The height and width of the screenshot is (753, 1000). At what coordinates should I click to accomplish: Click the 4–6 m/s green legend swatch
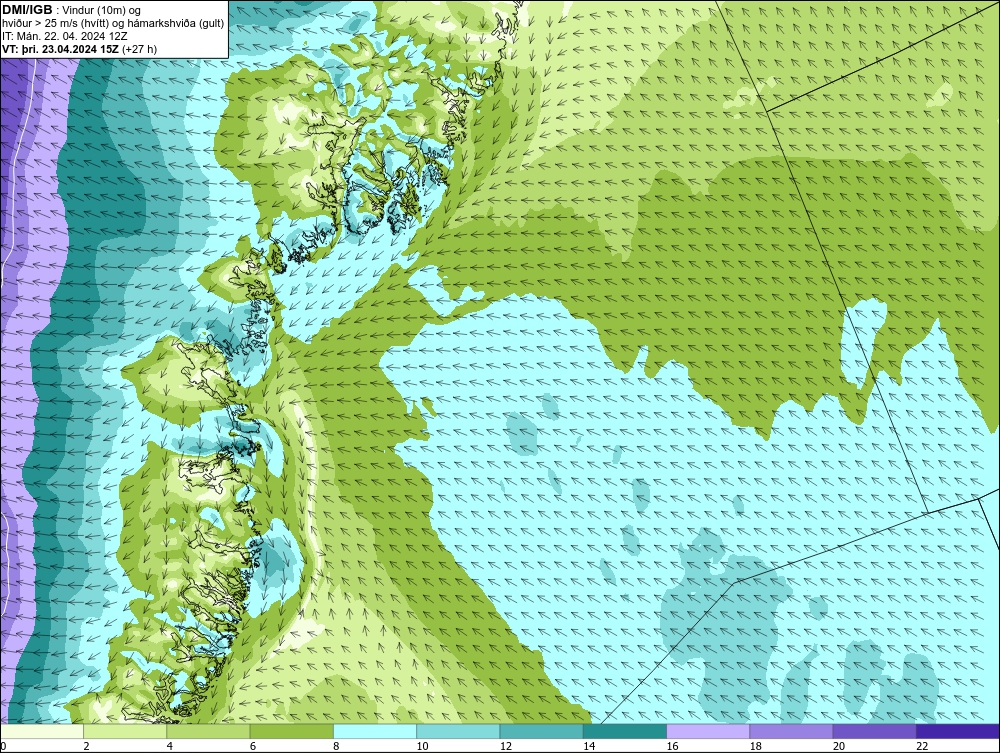[x=209, y=732]
